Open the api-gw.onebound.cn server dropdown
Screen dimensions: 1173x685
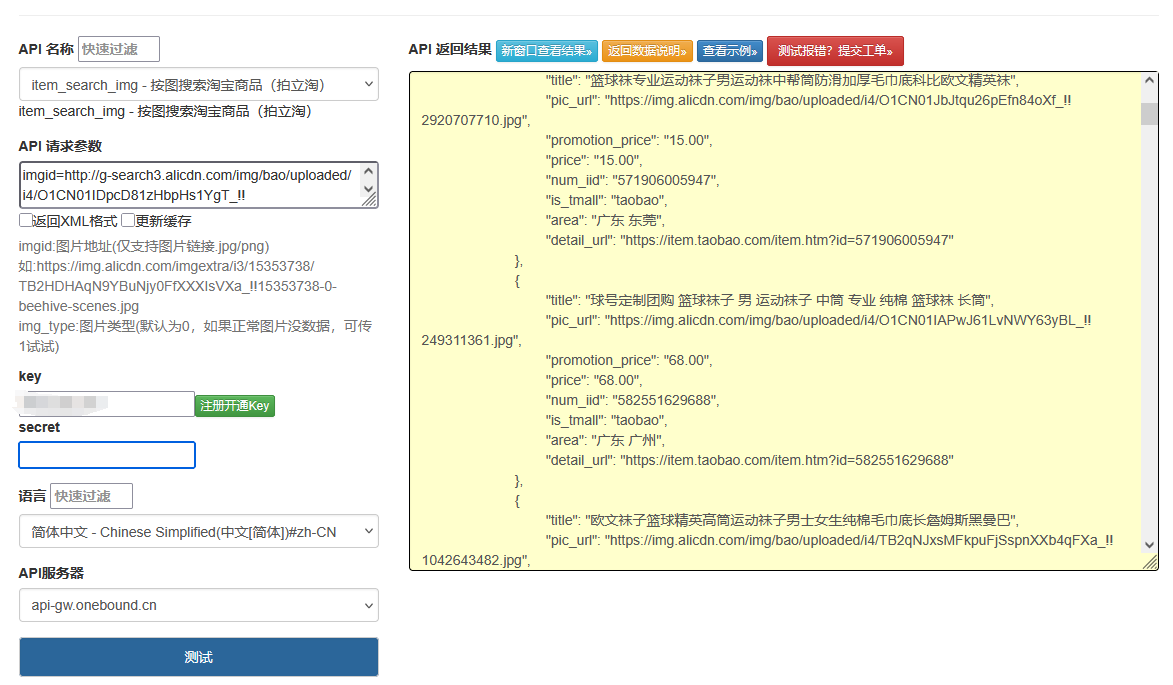(x=198, y=605)
